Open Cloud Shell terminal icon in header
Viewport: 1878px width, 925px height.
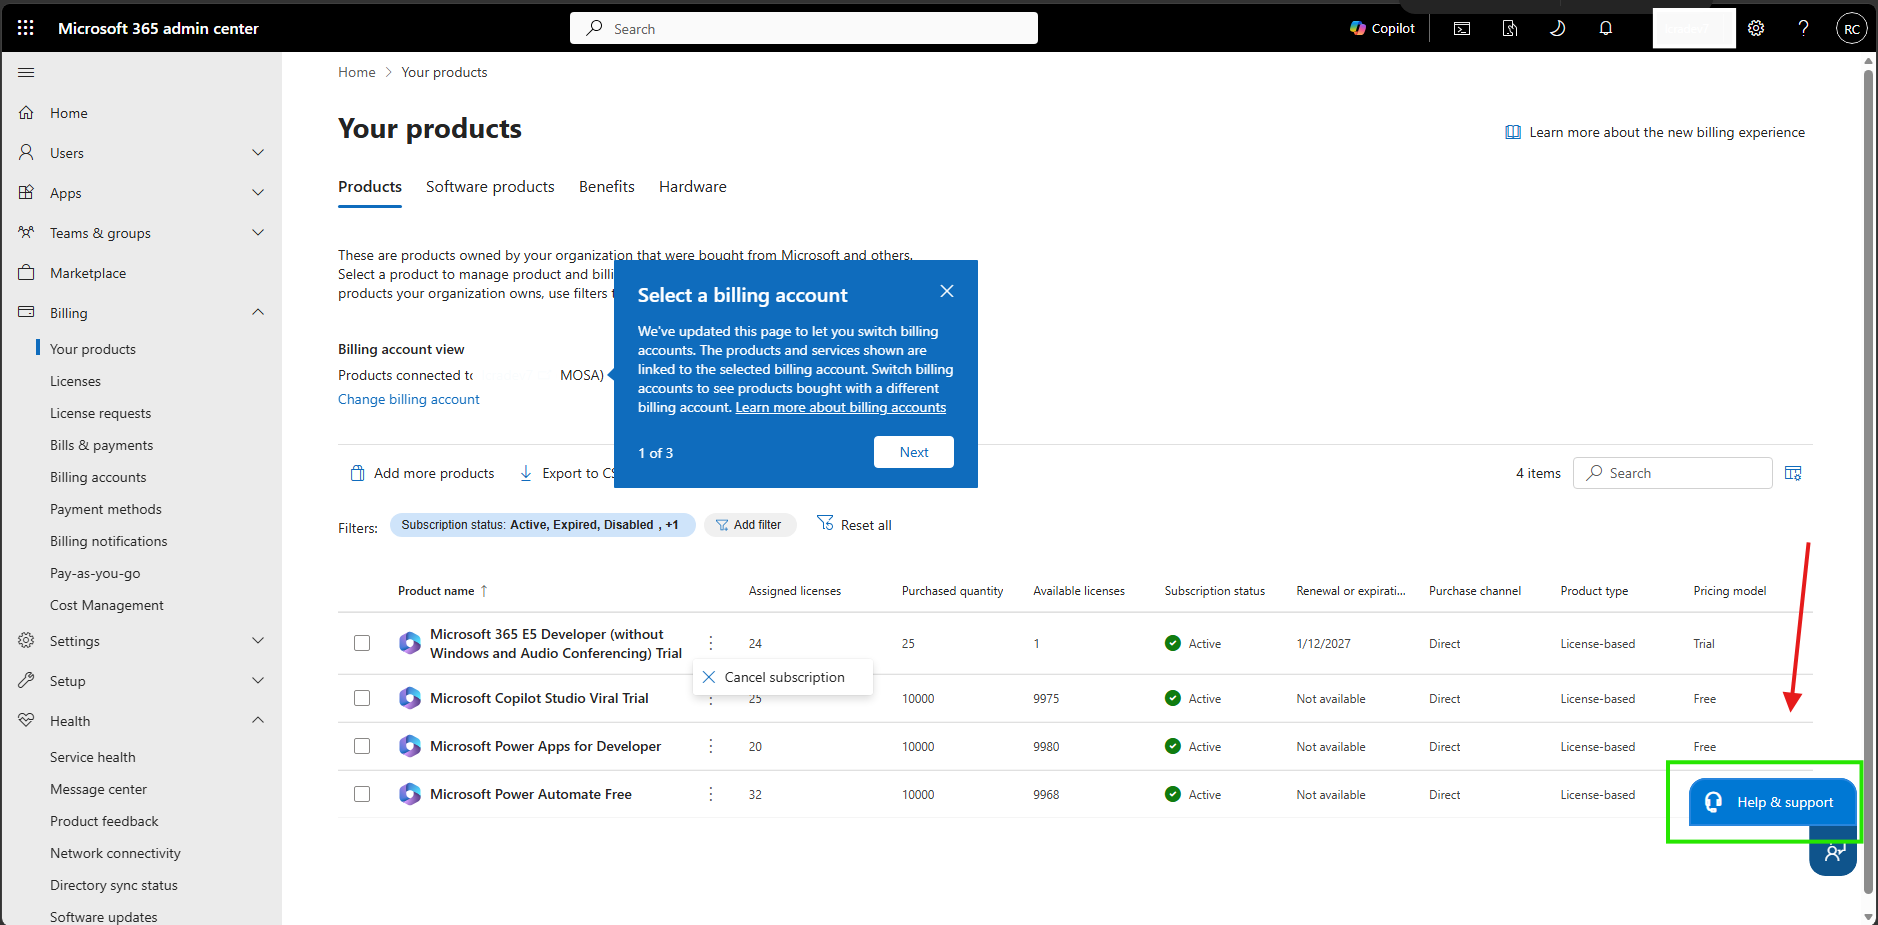pyautogui.click(x=1462, y=28)
